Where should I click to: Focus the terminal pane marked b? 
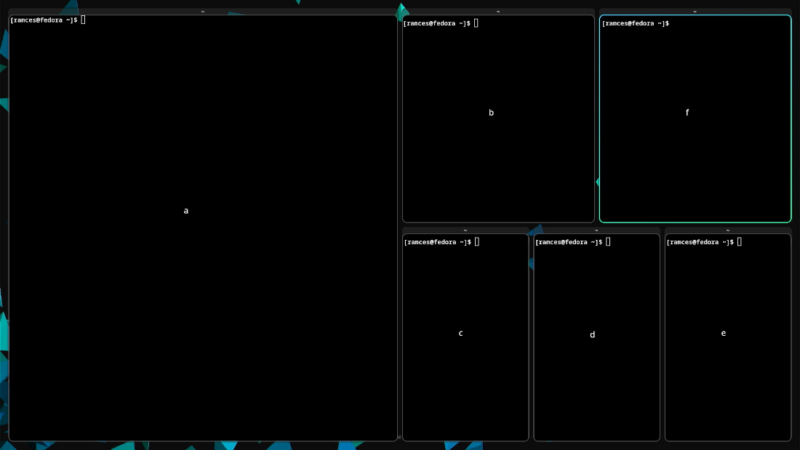pyautogui.click(x=498, y=118)
